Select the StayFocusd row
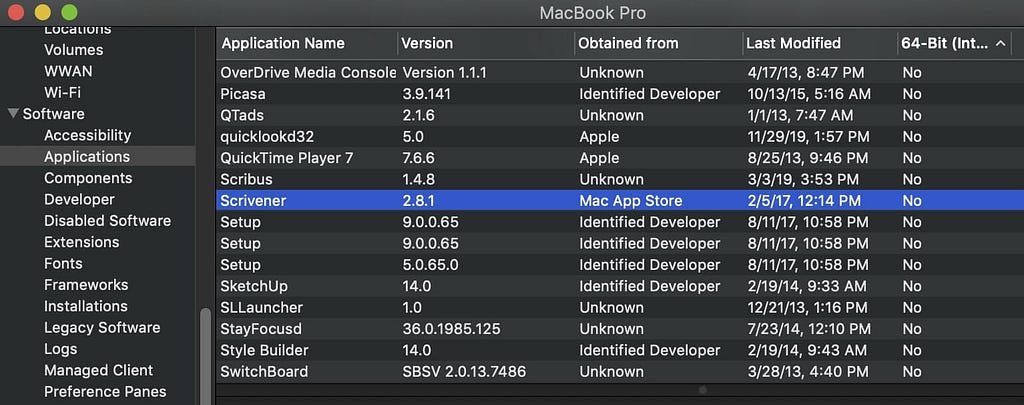This screenshot has height=405, width=1024. pos(620,329)
